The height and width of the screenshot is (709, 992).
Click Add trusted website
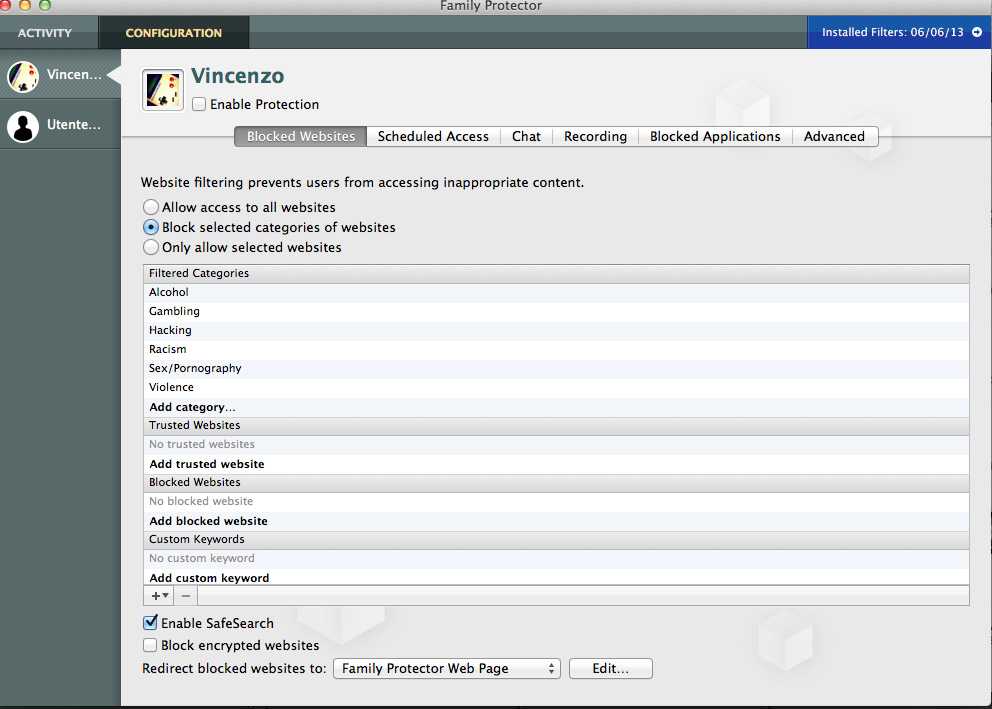207,464
